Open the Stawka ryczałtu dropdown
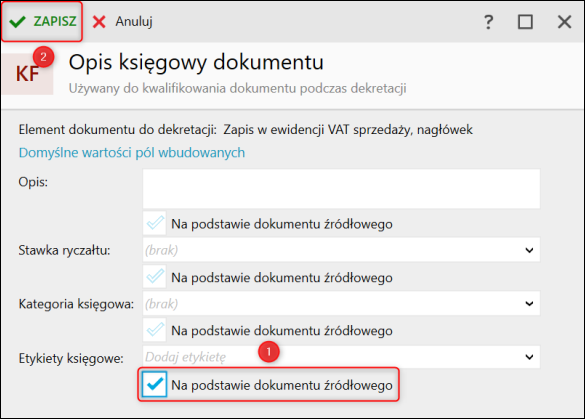Image resolution: width=585 pixels, height=419 pixels. point(341,250)
